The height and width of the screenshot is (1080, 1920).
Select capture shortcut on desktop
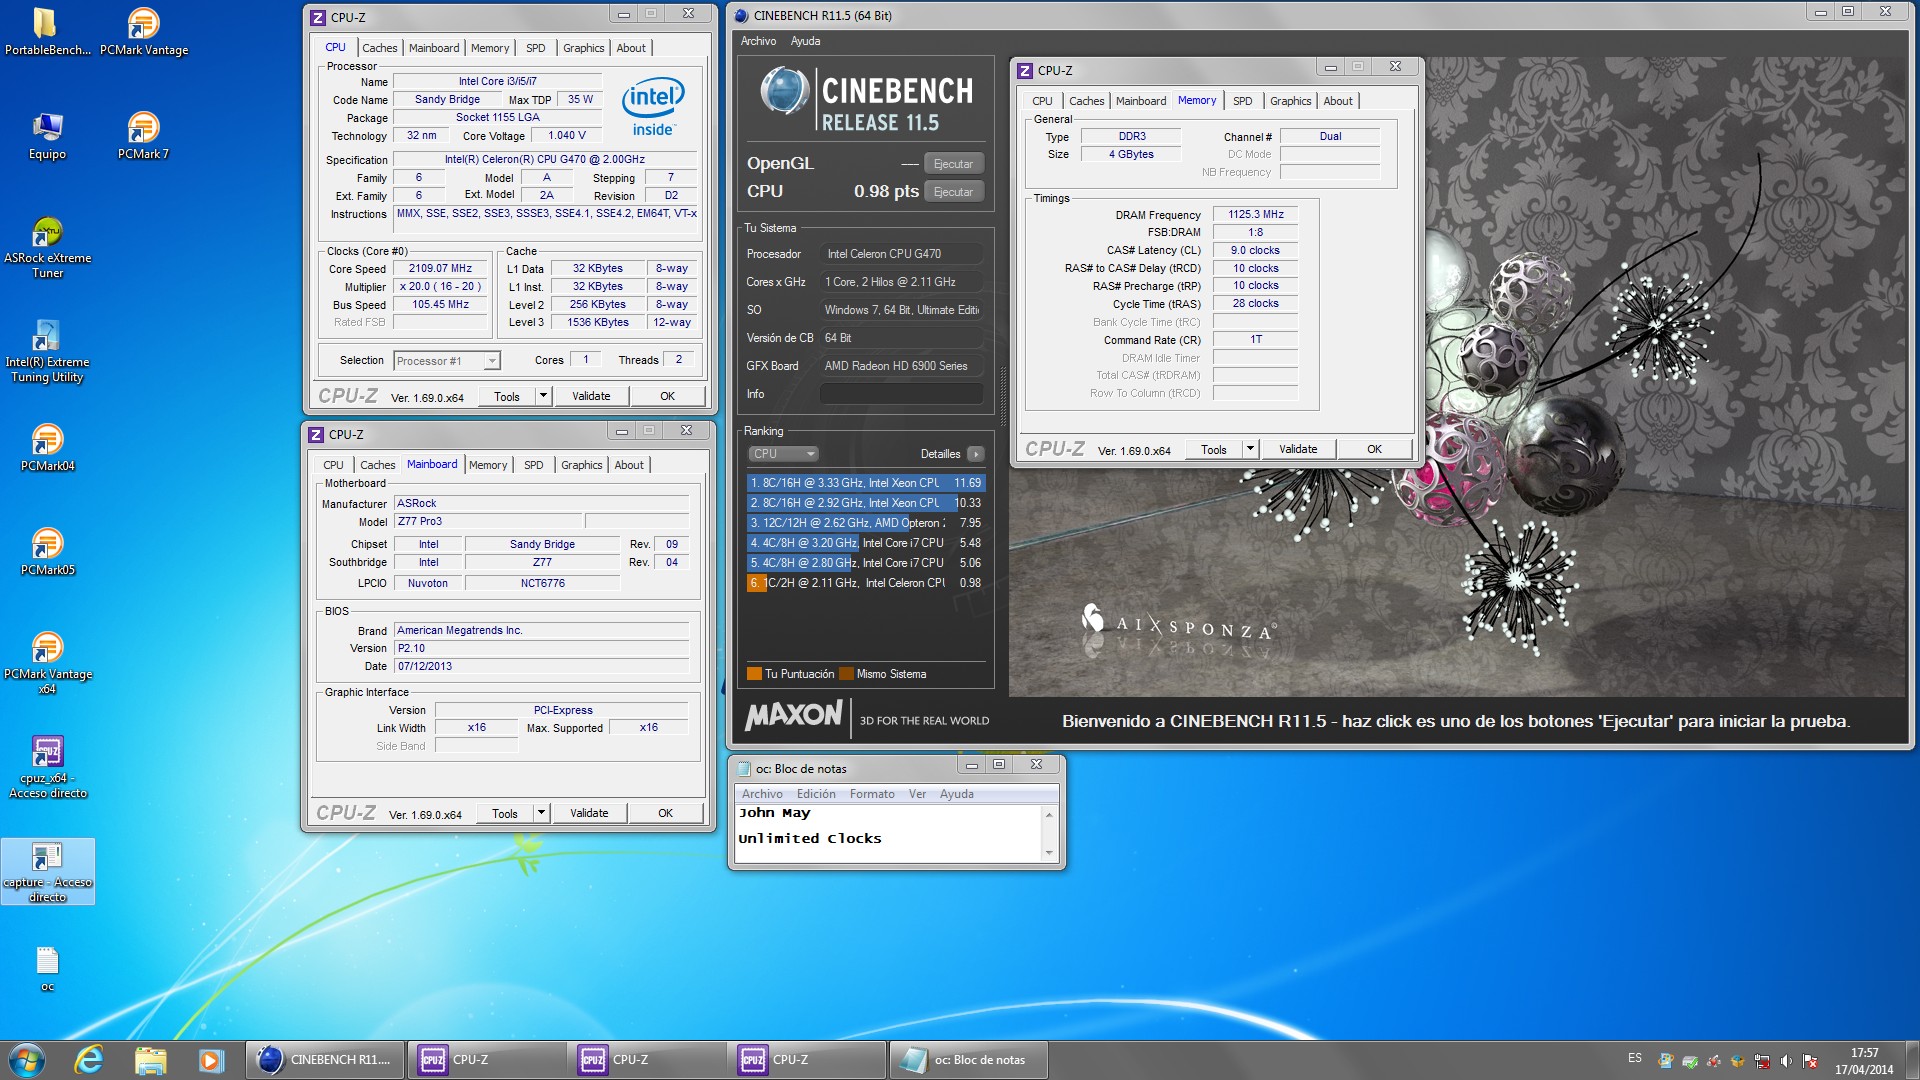pyautogui.click(x=47, y=872)
